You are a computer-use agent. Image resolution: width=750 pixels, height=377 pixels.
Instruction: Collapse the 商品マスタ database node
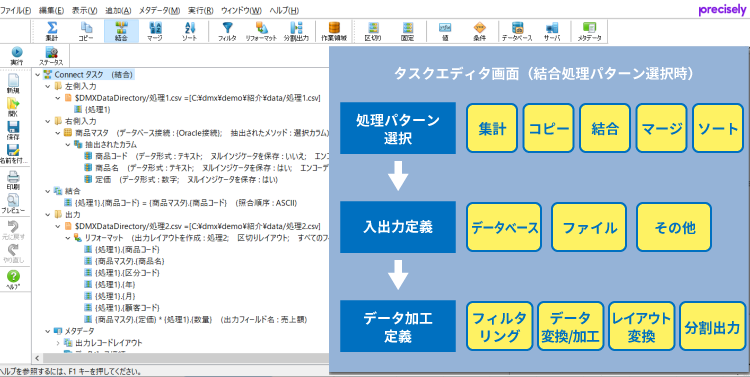tap(58, 133)
